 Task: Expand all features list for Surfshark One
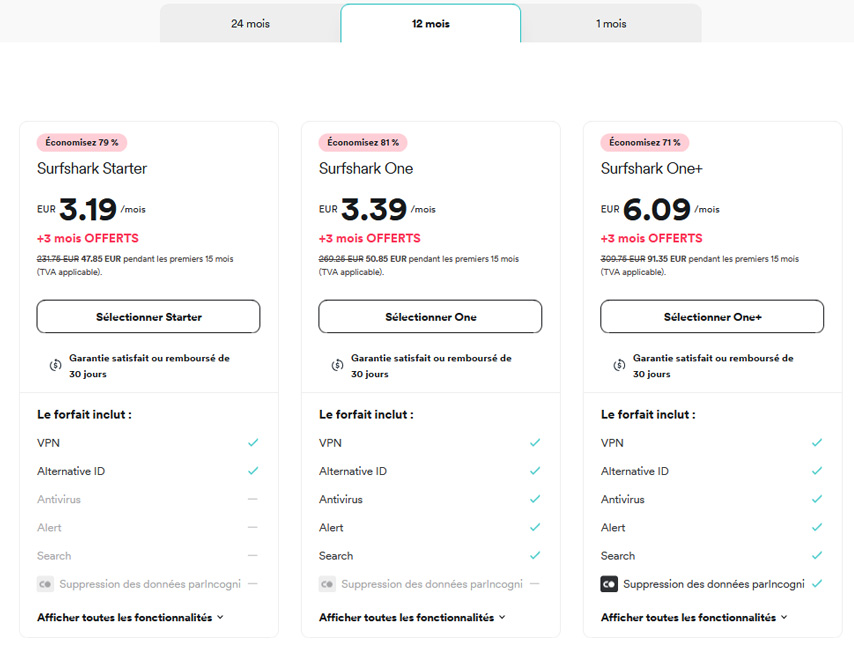[412, 618]
